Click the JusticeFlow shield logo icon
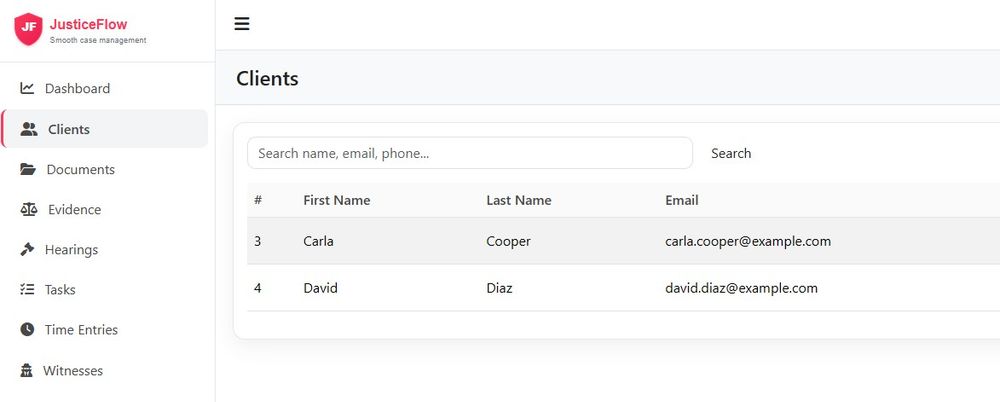The height and width of the screenshot is (402, 1000). (x=28, y=29)
